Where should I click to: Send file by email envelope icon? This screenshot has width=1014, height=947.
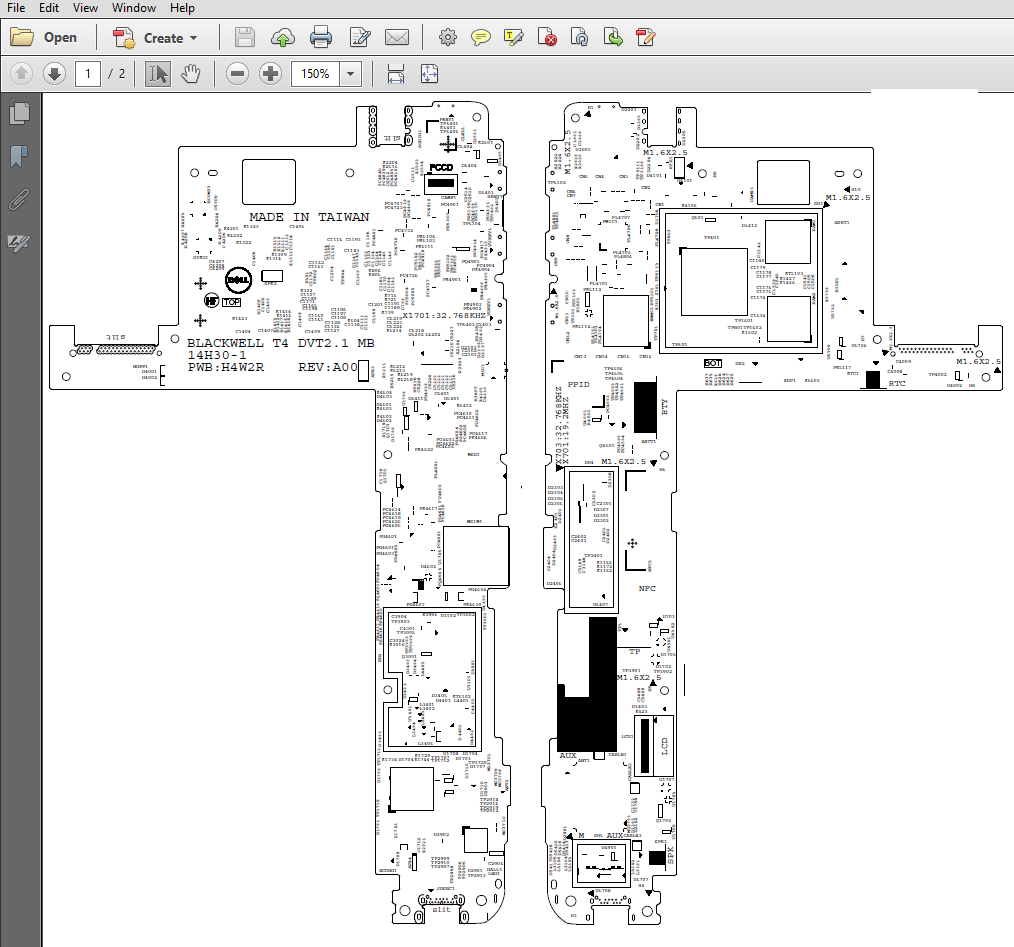pyautogui.click(x=397, y=38)
